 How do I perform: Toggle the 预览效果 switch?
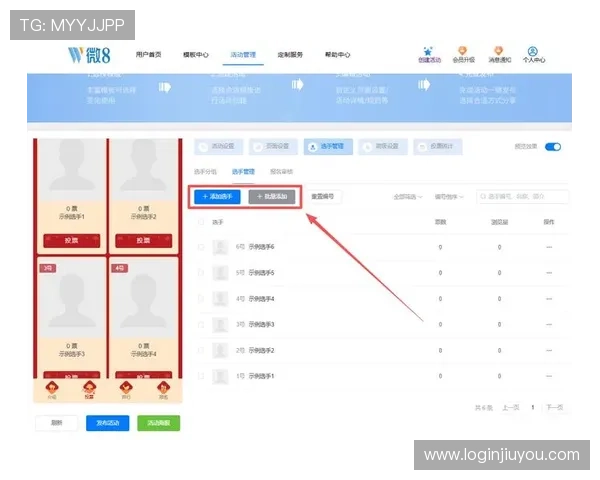[553, 147]
